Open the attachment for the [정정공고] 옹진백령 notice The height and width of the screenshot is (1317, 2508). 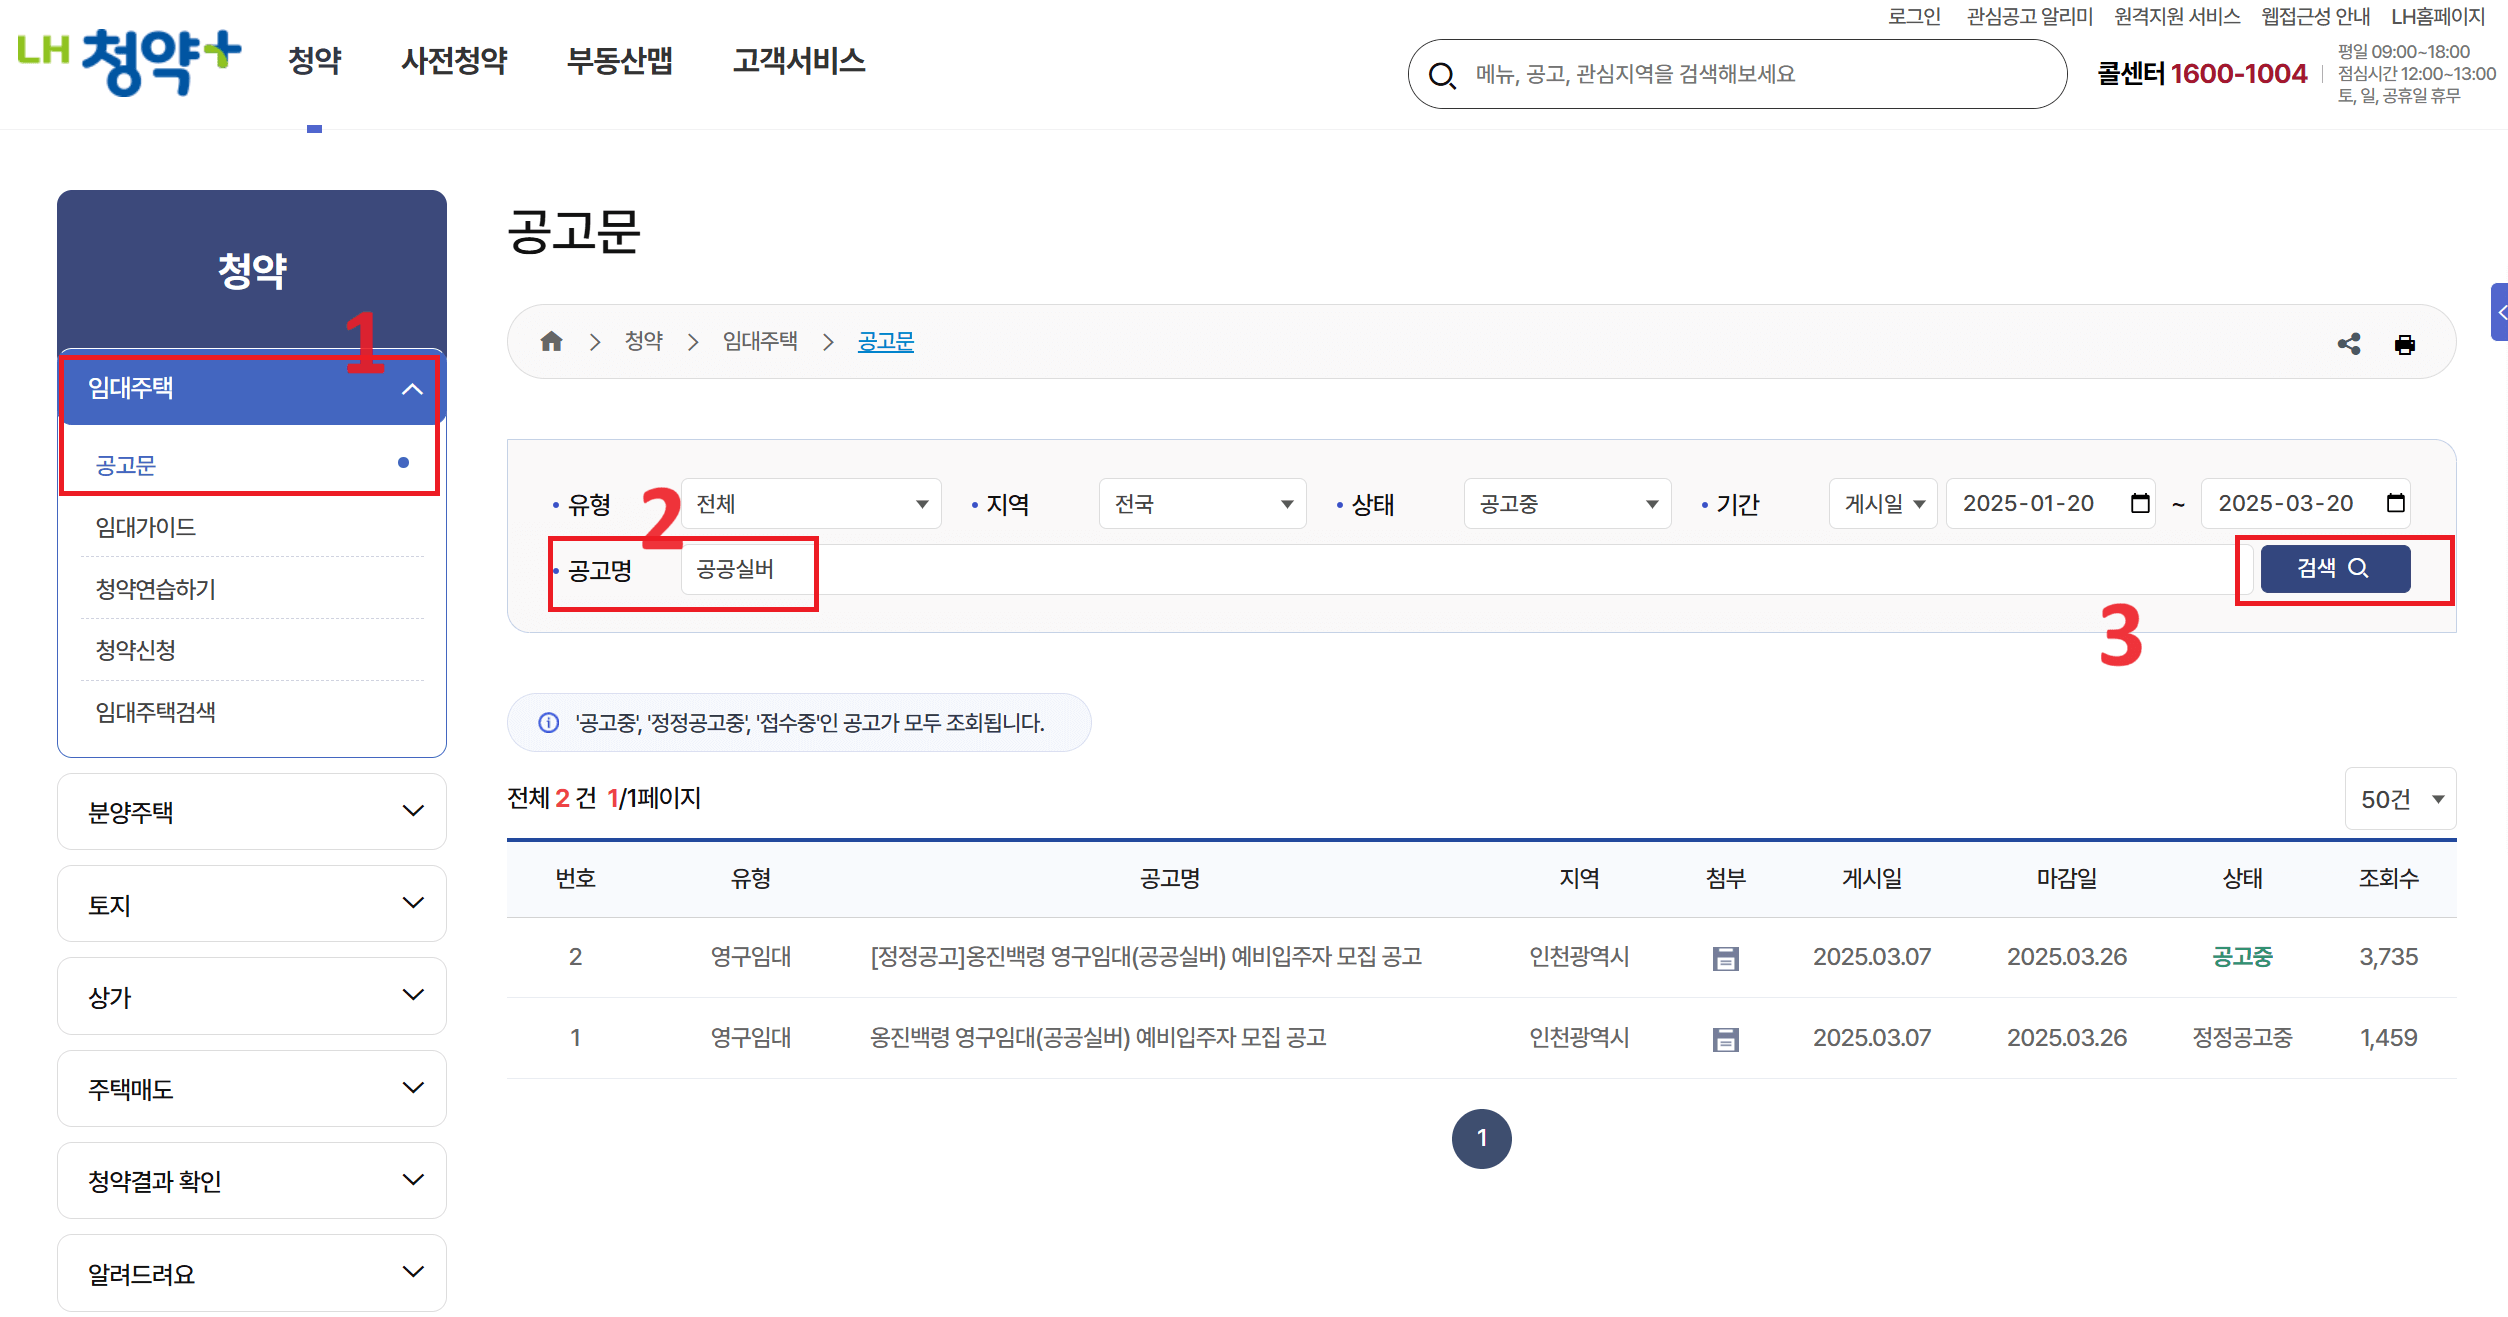[x=1724, y=957]
